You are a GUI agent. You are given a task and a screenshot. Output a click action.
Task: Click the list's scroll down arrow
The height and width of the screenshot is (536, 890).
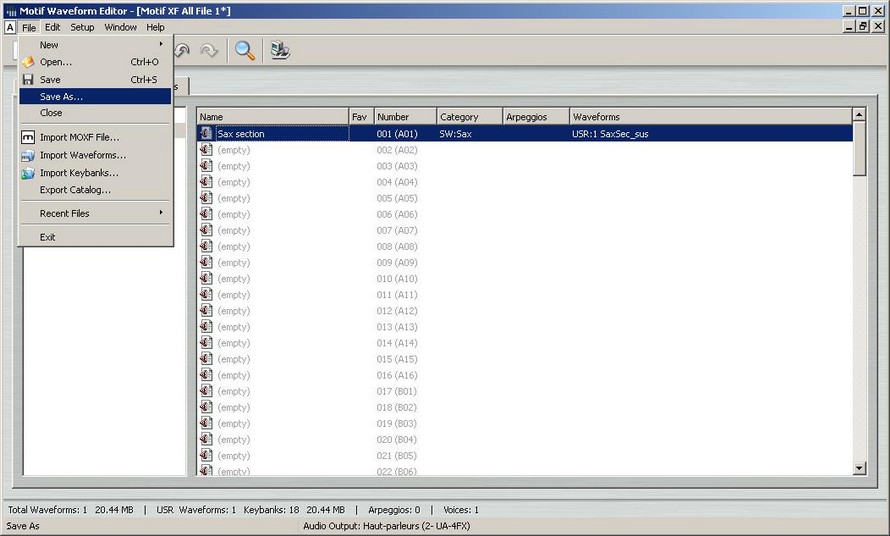point(859,468)
